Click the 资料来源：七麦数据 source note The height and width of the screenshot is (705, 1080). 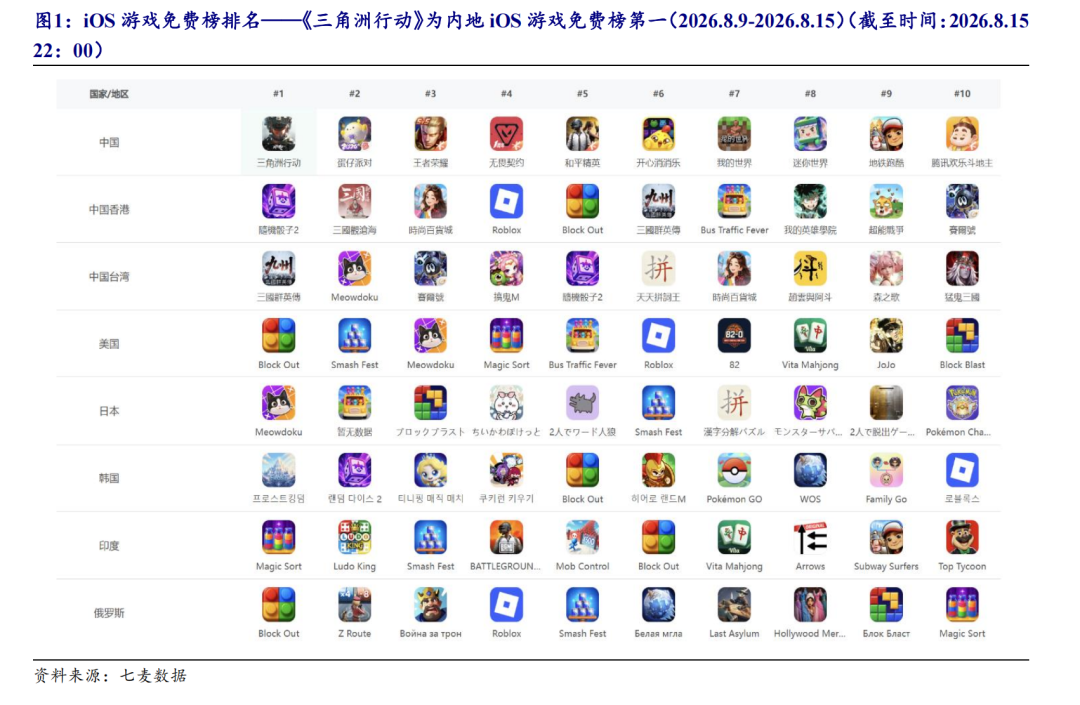tap(110, 675)
